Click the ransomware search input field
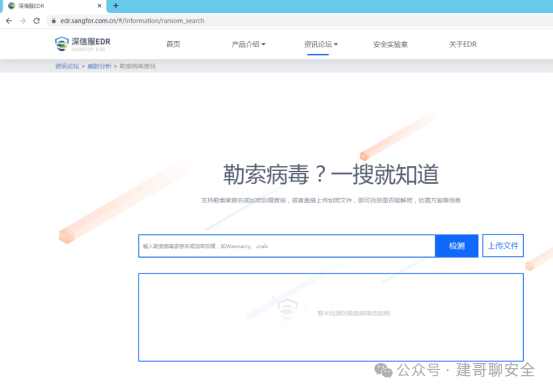 pyautogui.click(x=287, y=246)
